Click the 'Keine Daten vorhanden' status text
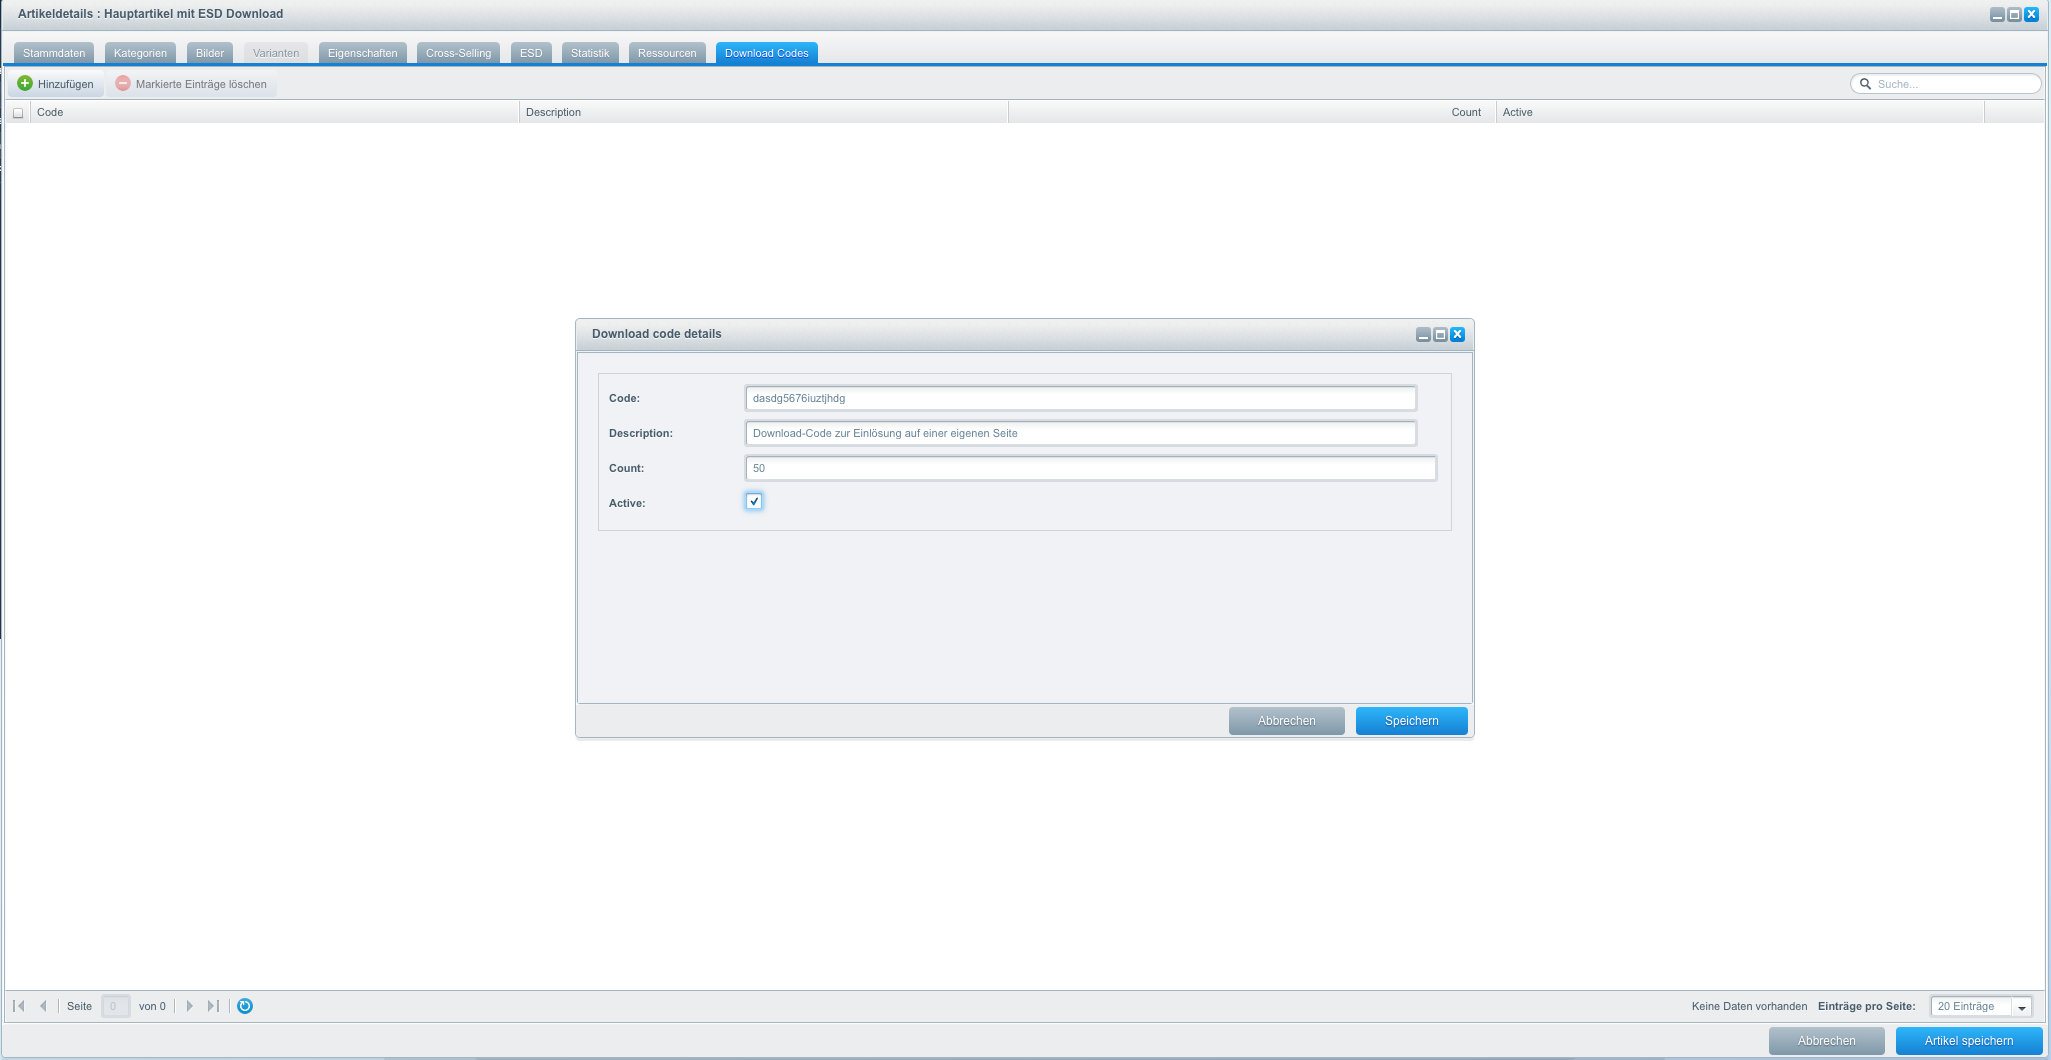This screenshot has width=2051, height=1060. click(1749, 1007)
